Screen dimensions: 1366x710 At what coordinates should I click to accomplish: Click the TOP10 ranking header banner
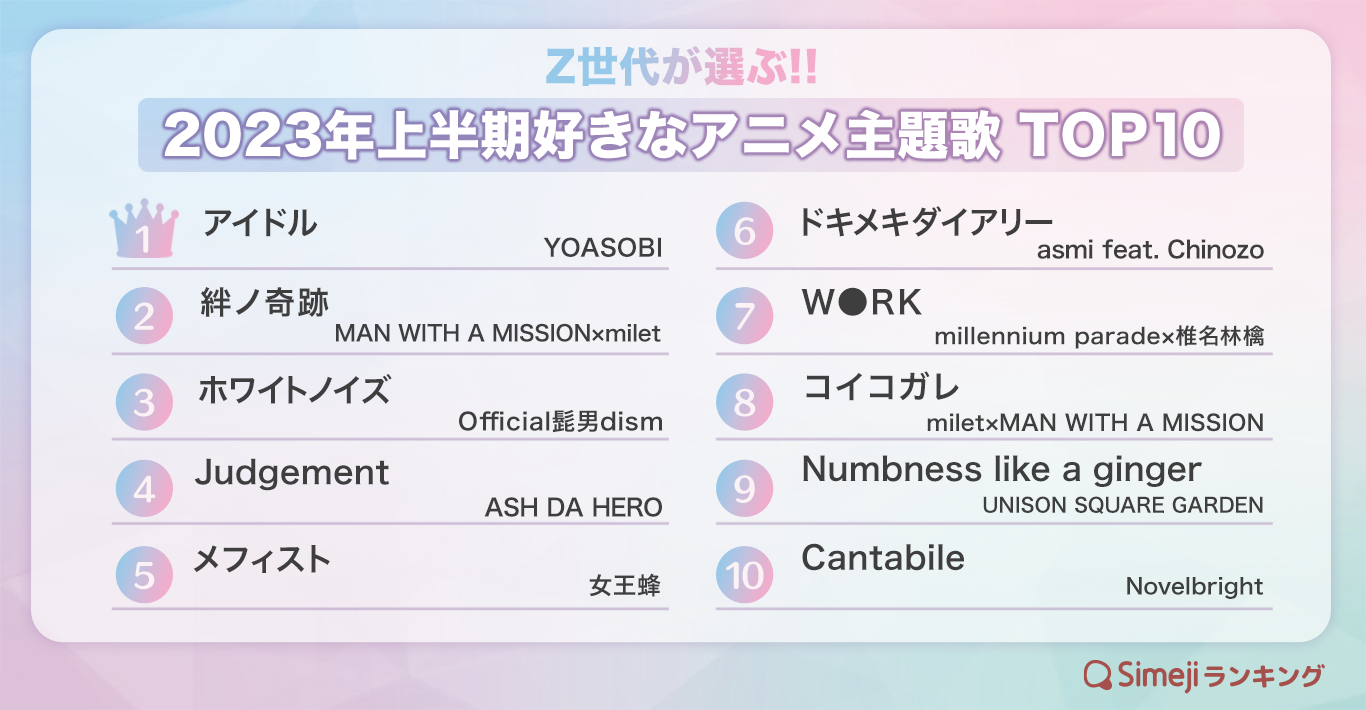690,135
